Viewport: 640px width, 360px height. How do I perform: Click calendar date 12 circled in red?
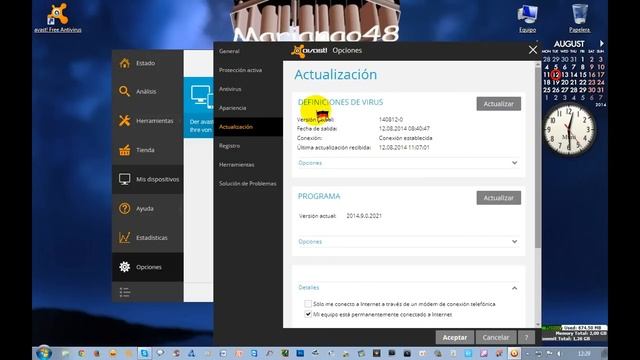(556, 75)
